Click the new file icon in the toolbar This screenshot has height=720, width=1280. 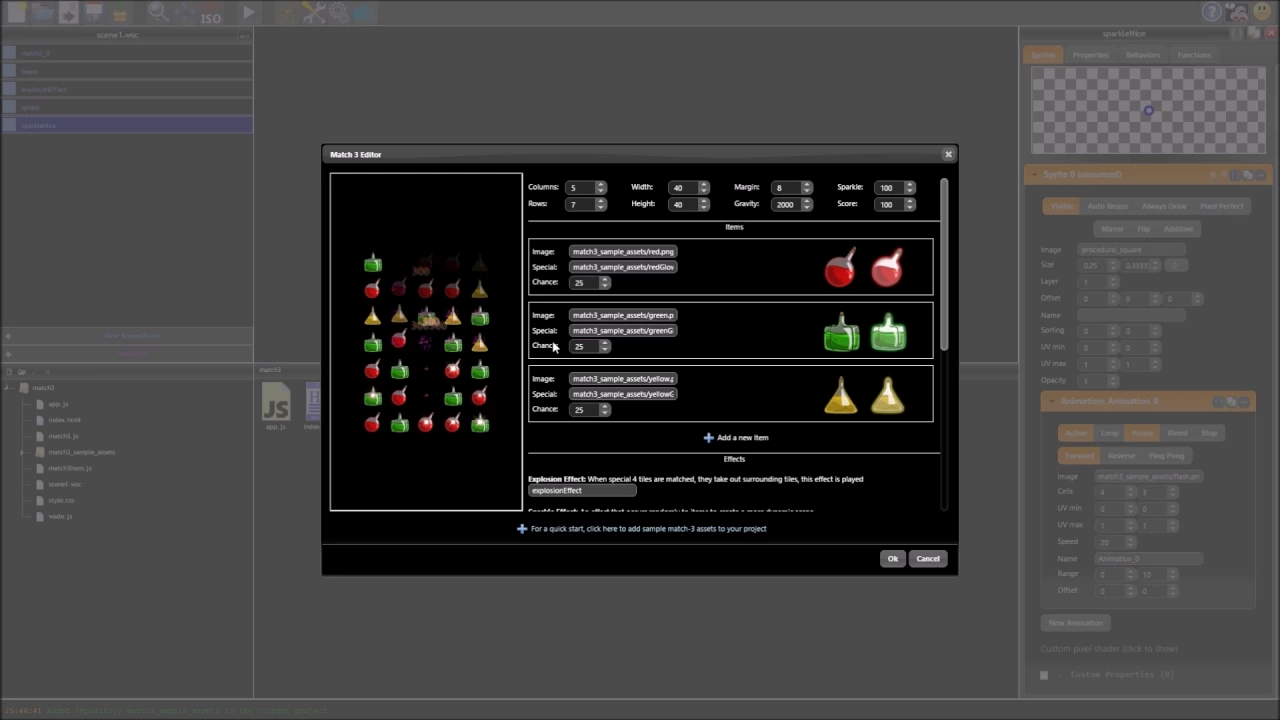(x=15, y=13)
